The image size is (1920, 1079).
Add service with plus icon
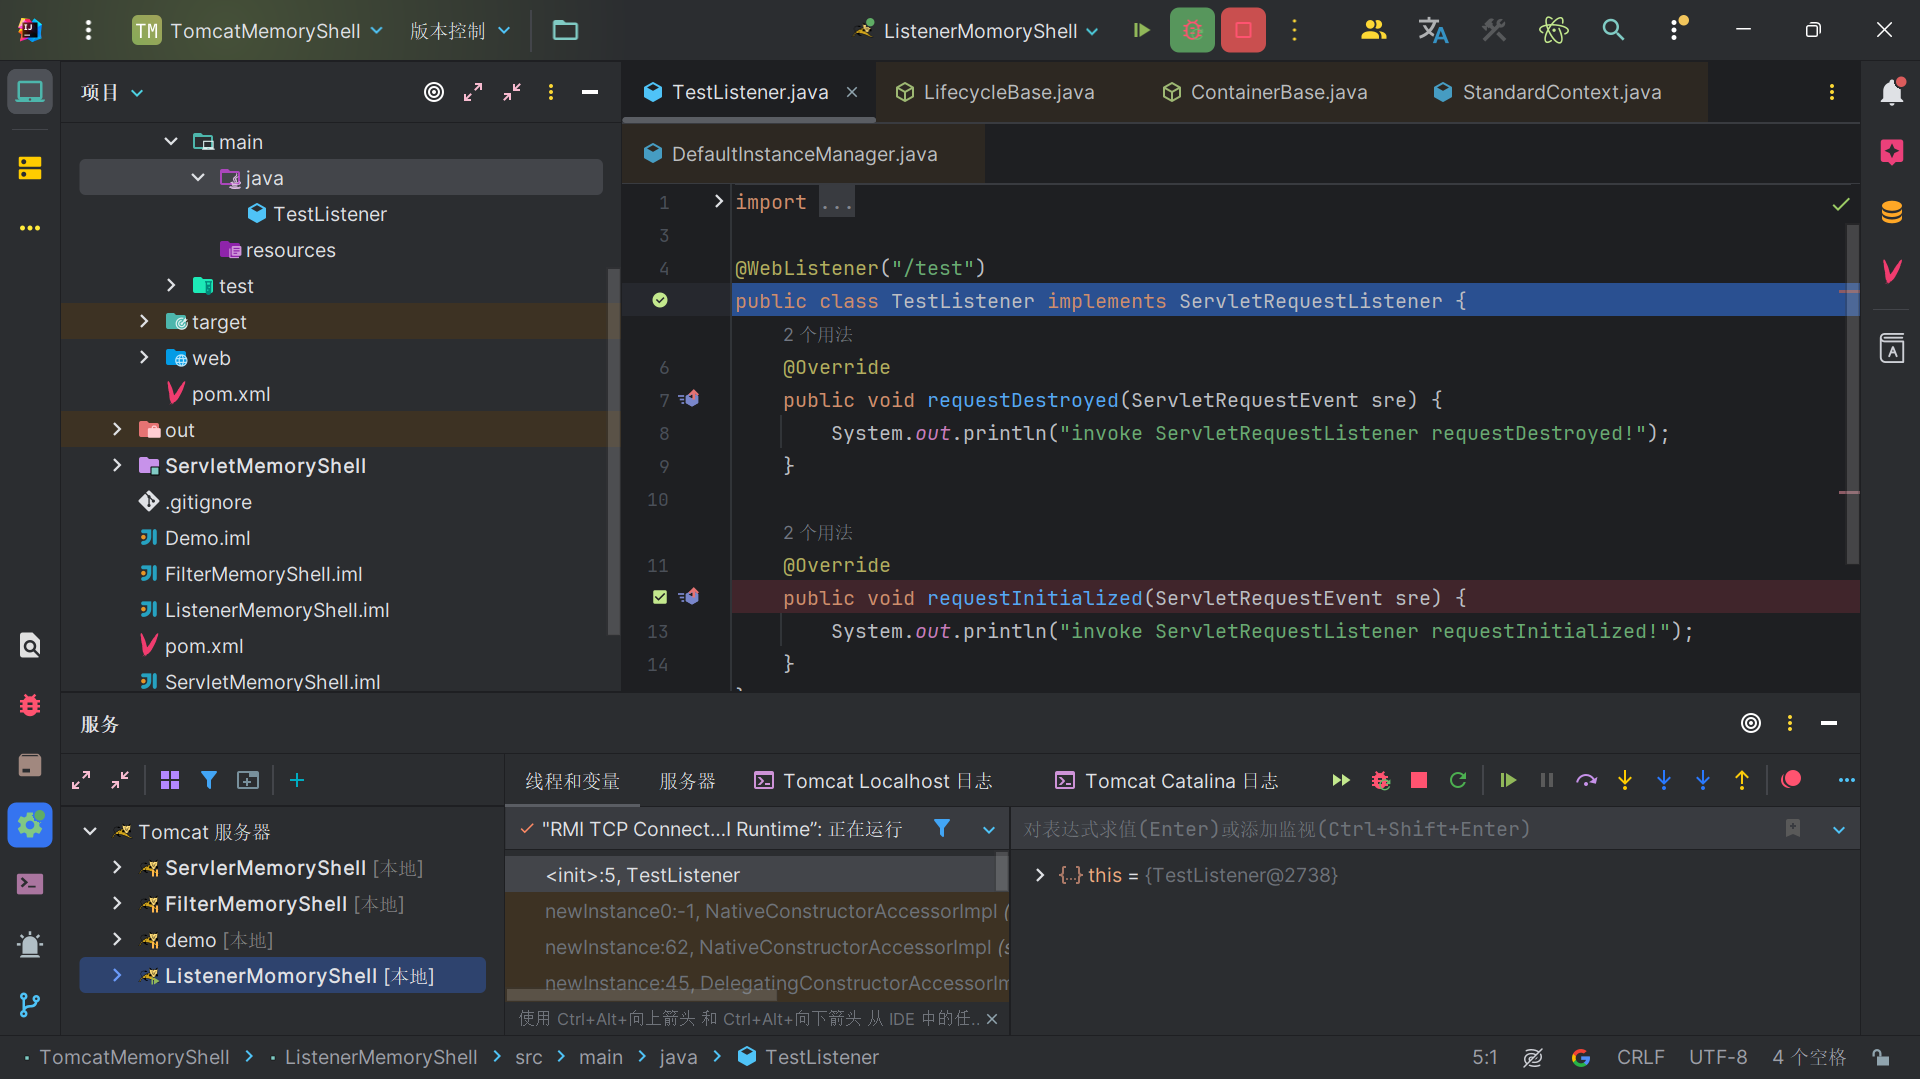click(x=297, y=780)
